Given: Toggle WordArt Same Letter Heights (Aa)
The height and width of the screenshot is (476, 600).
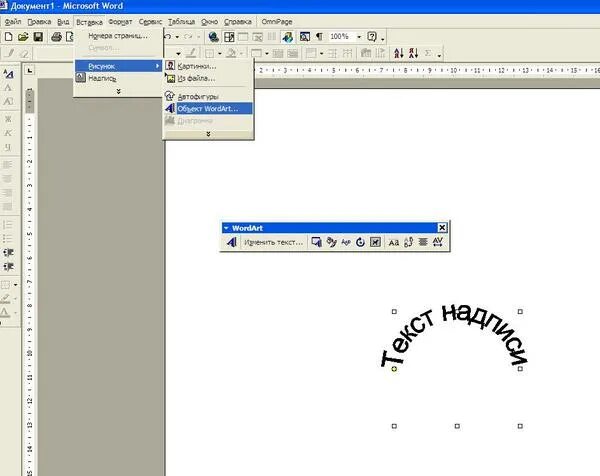Looking at the screenshot, I should tap(393, 242).
